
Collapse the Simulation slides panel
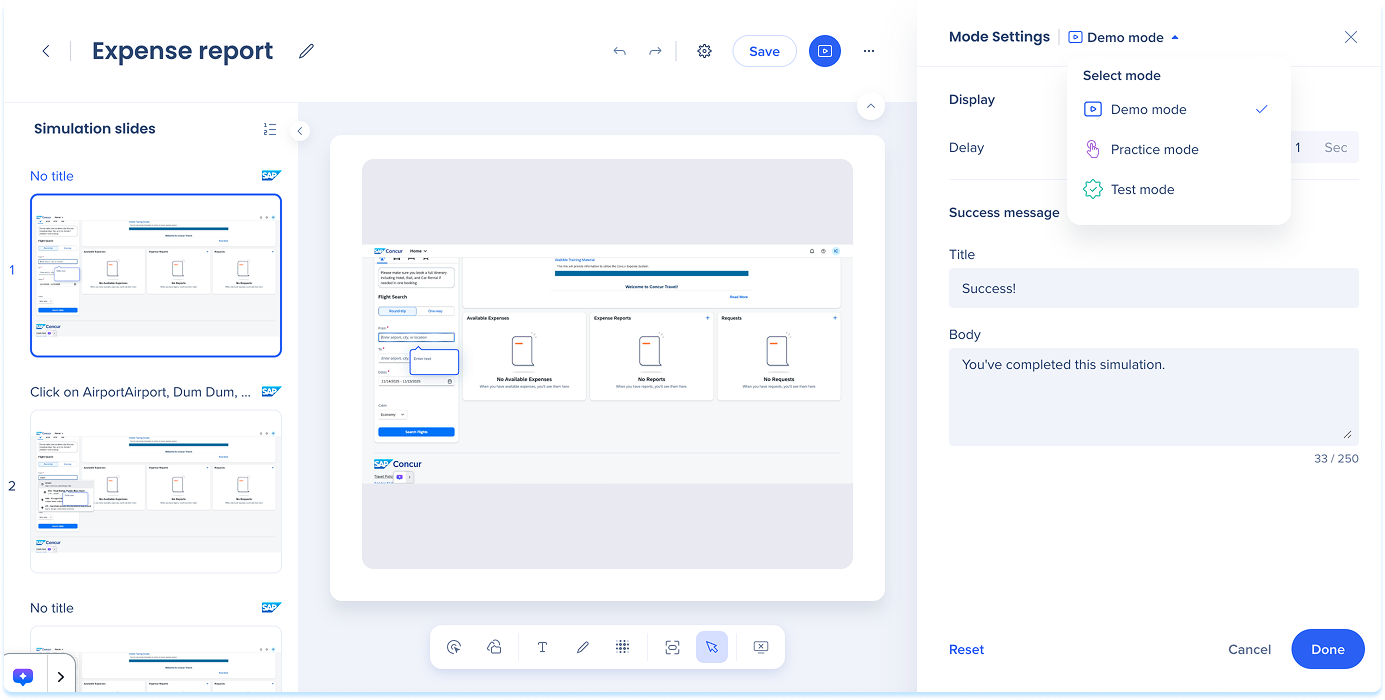click(300, 131)
